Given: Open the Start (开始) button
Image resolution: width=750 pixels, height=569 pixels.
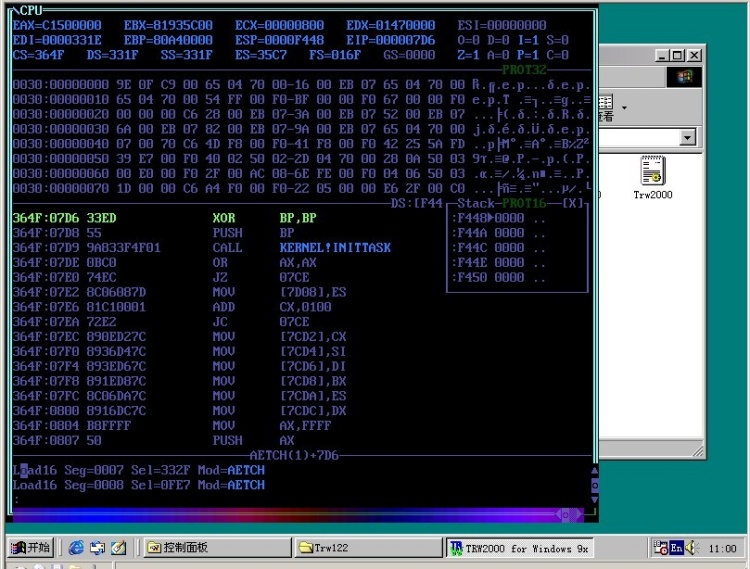Looking at the screenshot, I should pyautogui.click(x=31, y=547).
